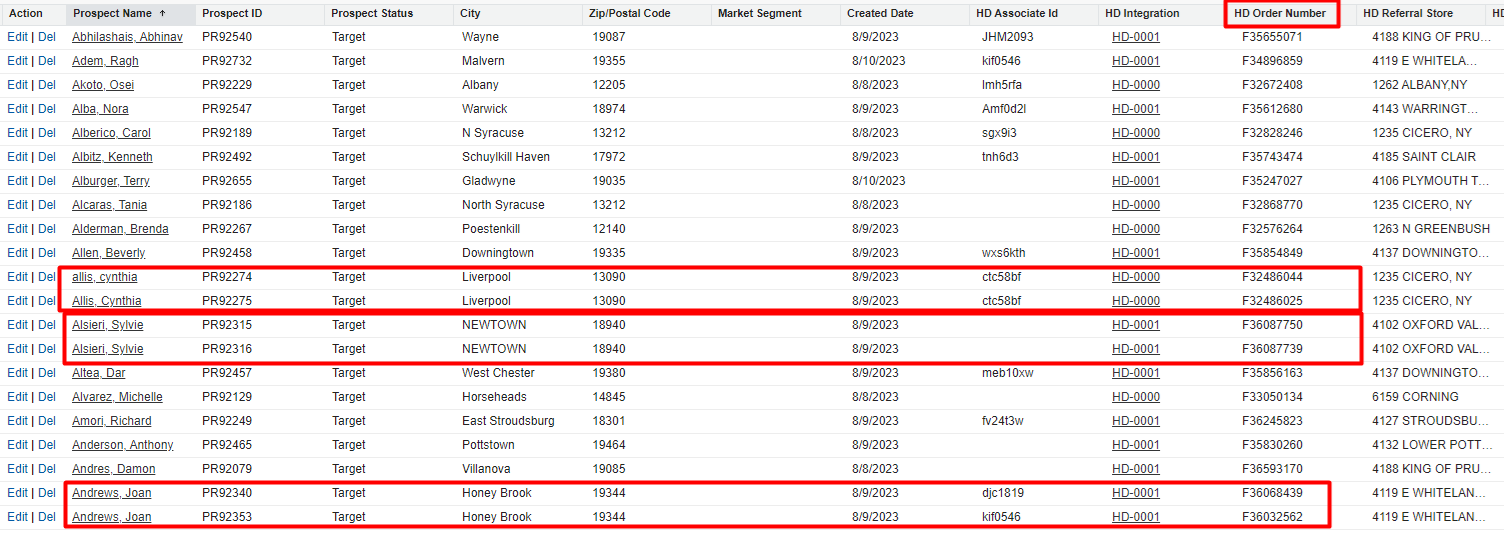Select zip code 18301
The image size is (1504, 535).
coord(609,421)
